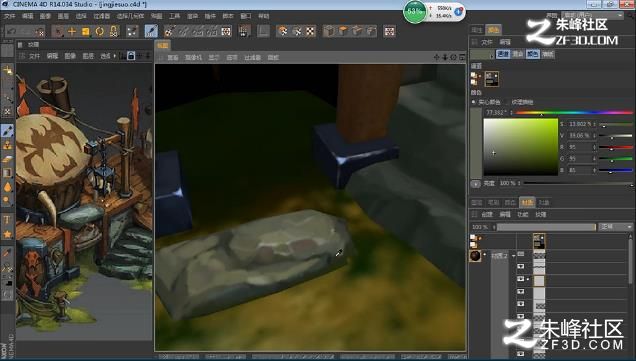
Task: Click the orange-topped cube icon
Action: pos(343,31)
